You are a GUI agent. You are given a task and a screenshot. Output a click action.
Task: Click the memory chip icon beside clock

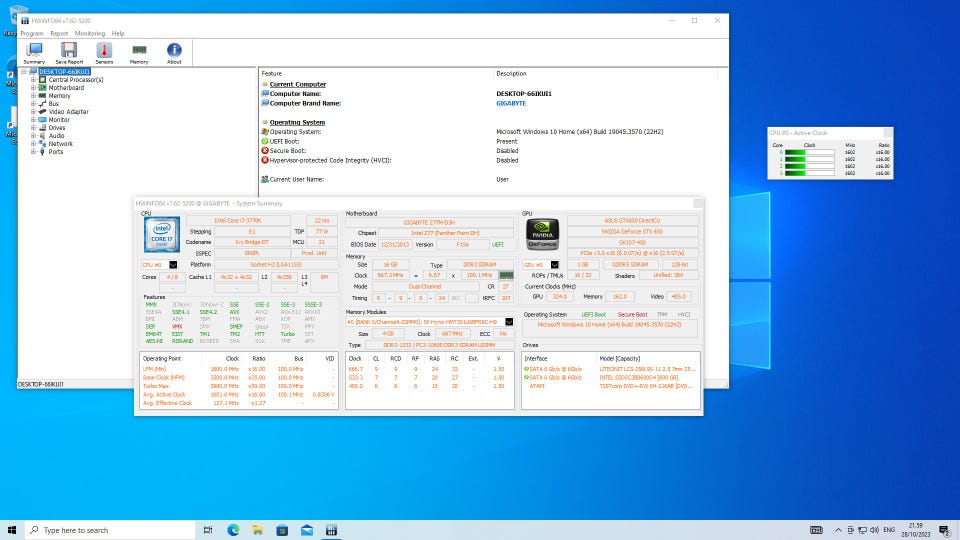point(506,275)
